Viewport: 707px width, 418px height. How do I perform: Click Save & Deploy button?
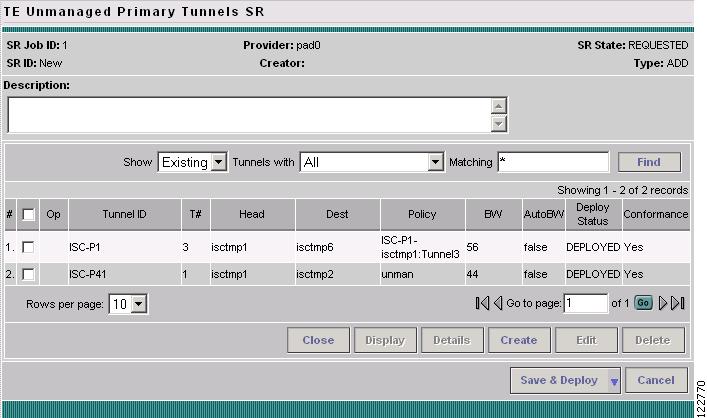[x=559, y=381]
